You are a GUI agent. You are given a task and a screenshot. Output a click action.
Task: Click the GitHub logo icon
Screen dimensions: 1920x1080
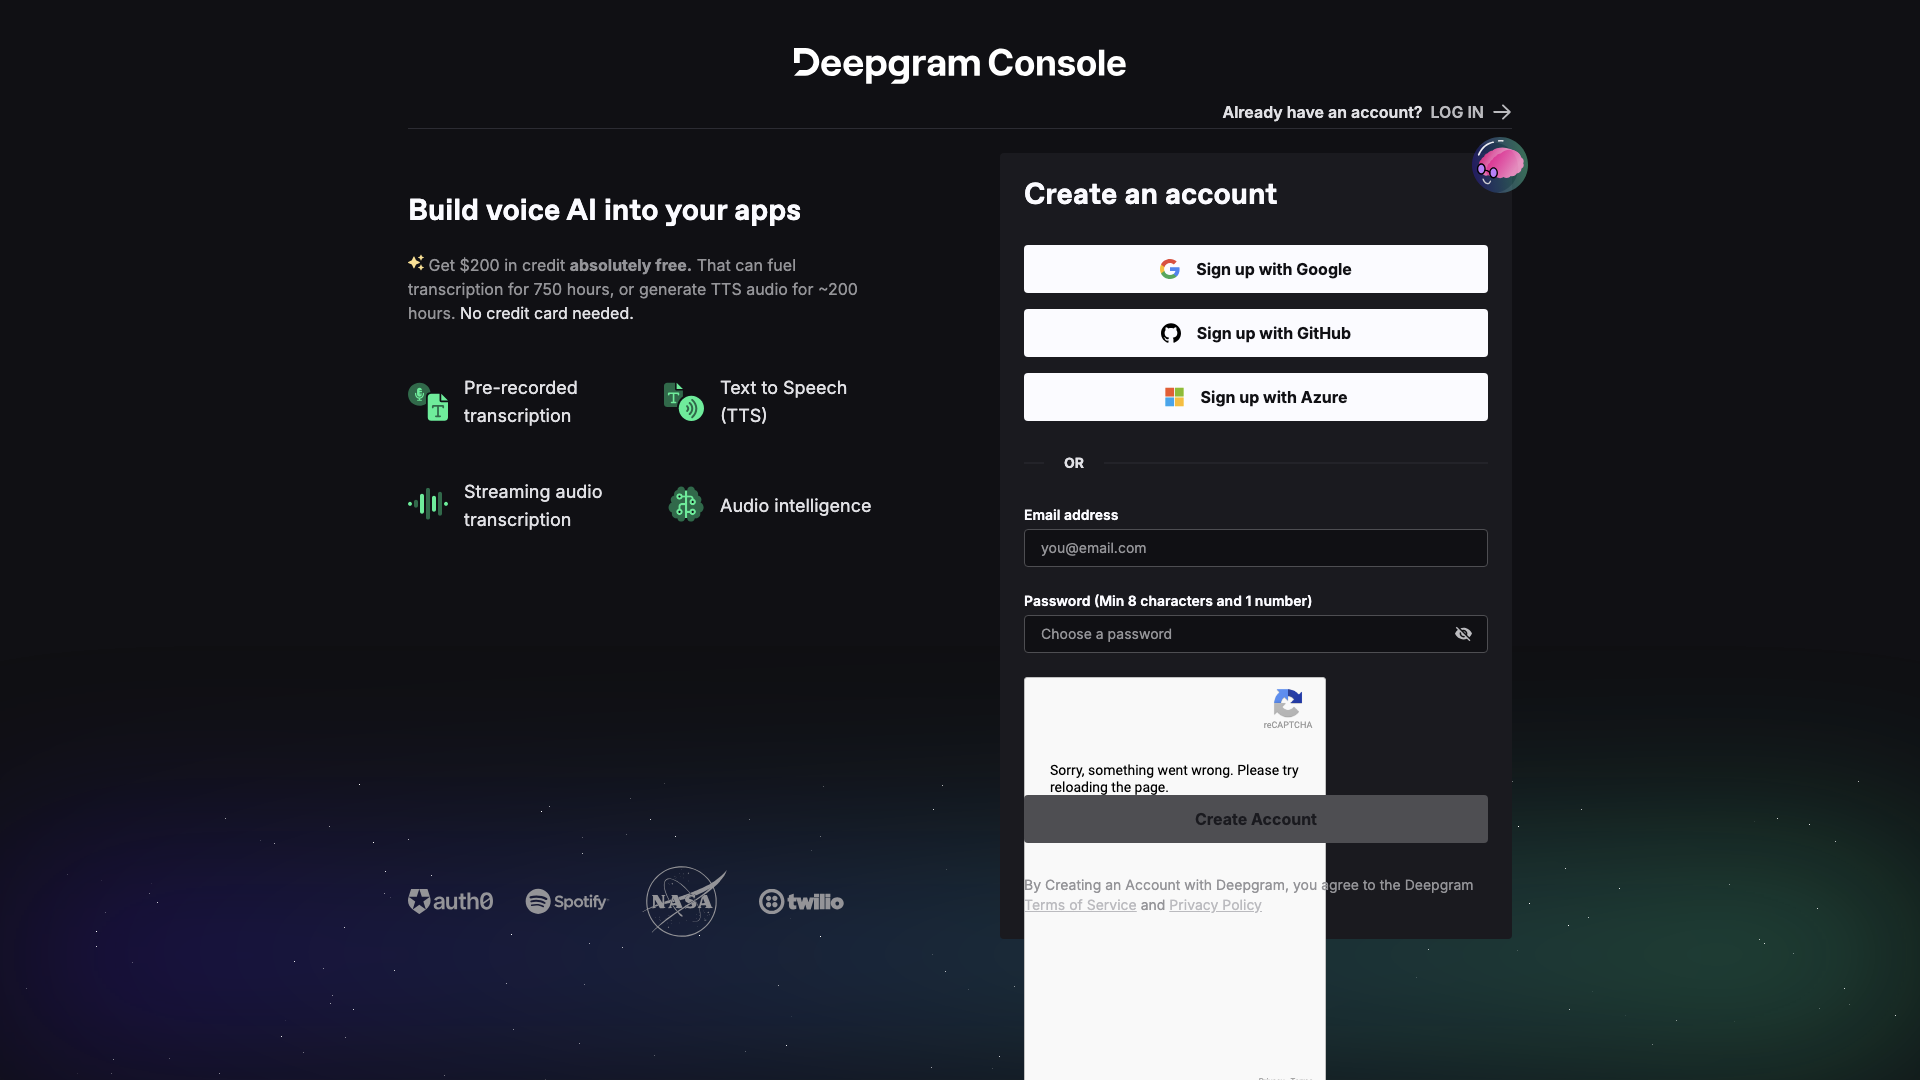(x=1170, y=333)
